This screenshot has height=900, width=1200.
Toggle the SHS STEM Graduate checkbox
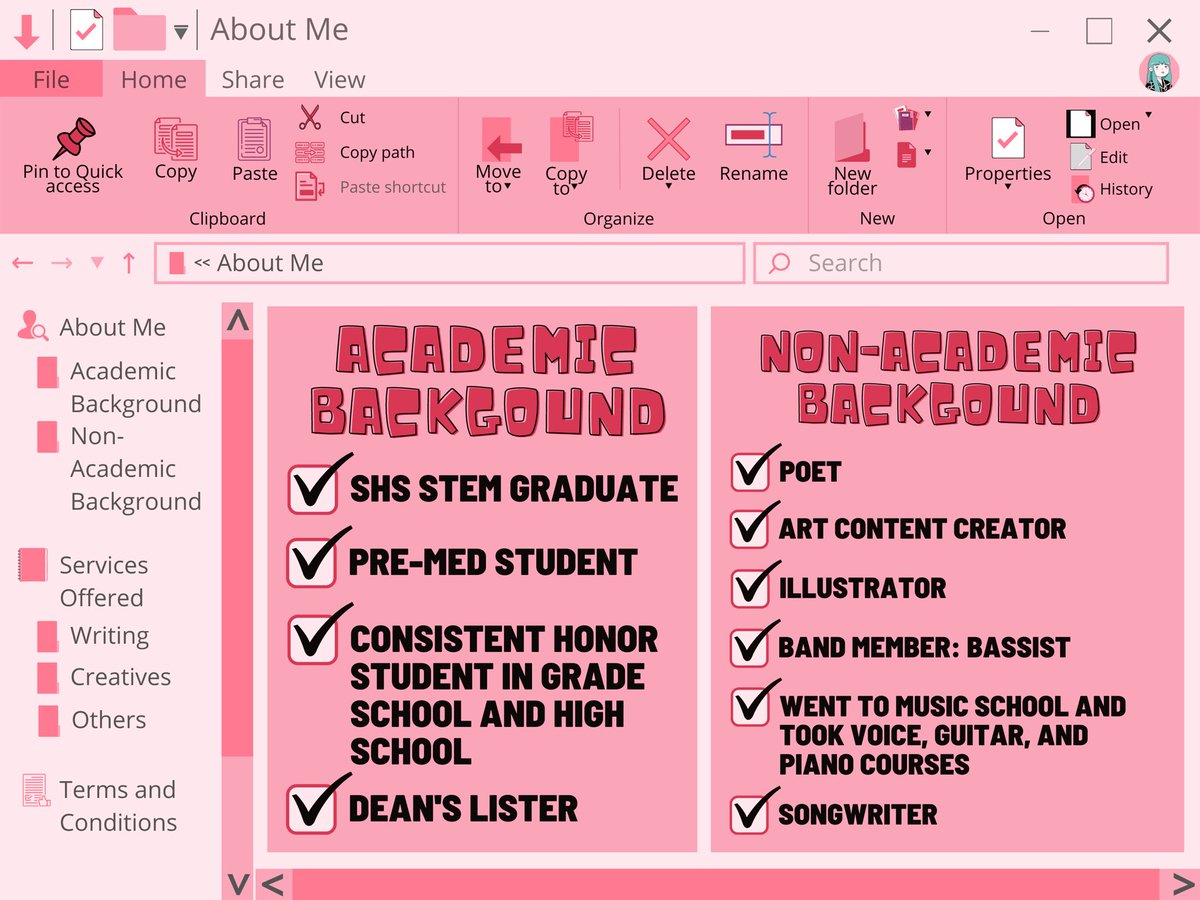313,488
